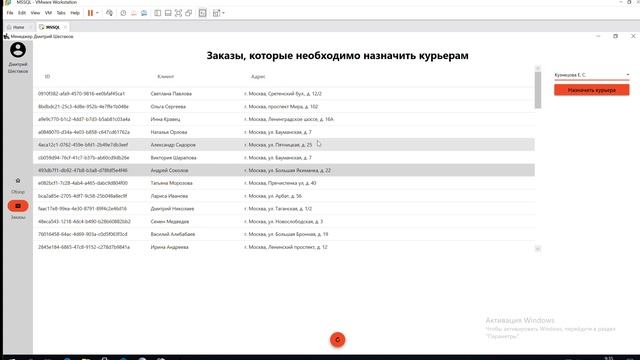The width and height of the screenshot is (640, 360).
Task: Open the File menu
Action: [10, 13]
